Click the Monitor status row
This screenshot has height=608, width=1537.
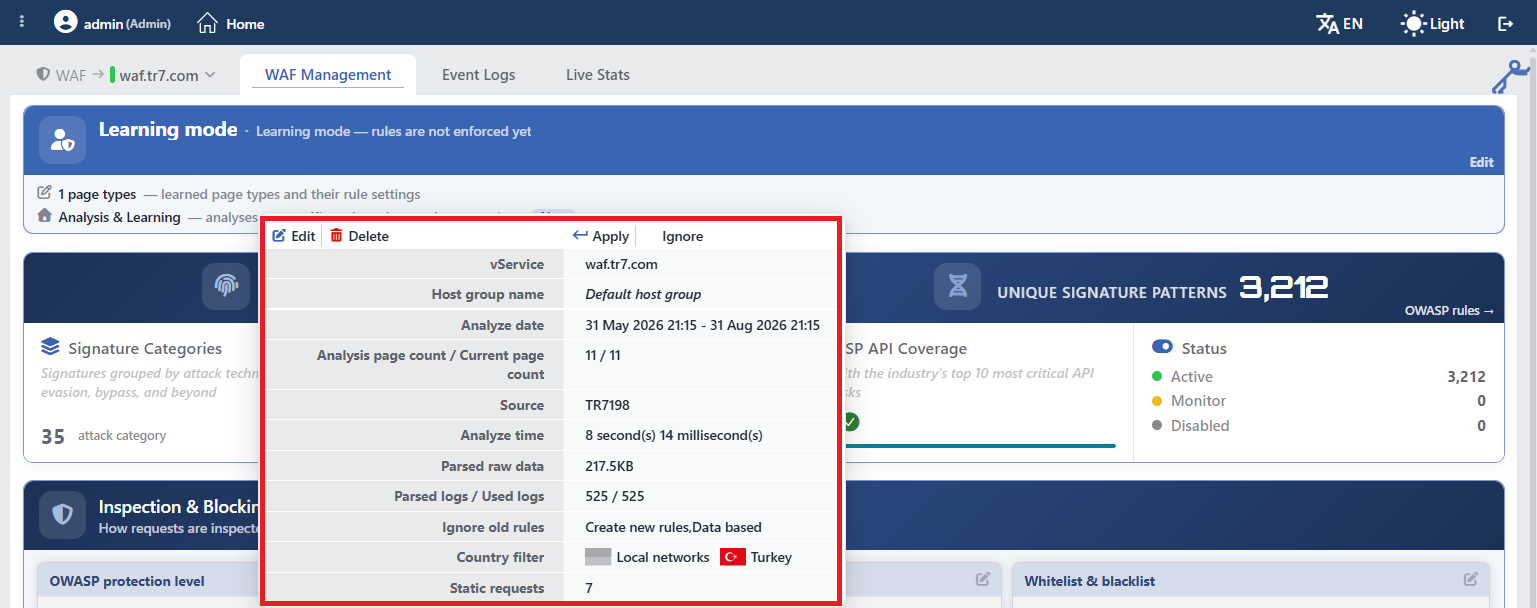click(1318, 401)
